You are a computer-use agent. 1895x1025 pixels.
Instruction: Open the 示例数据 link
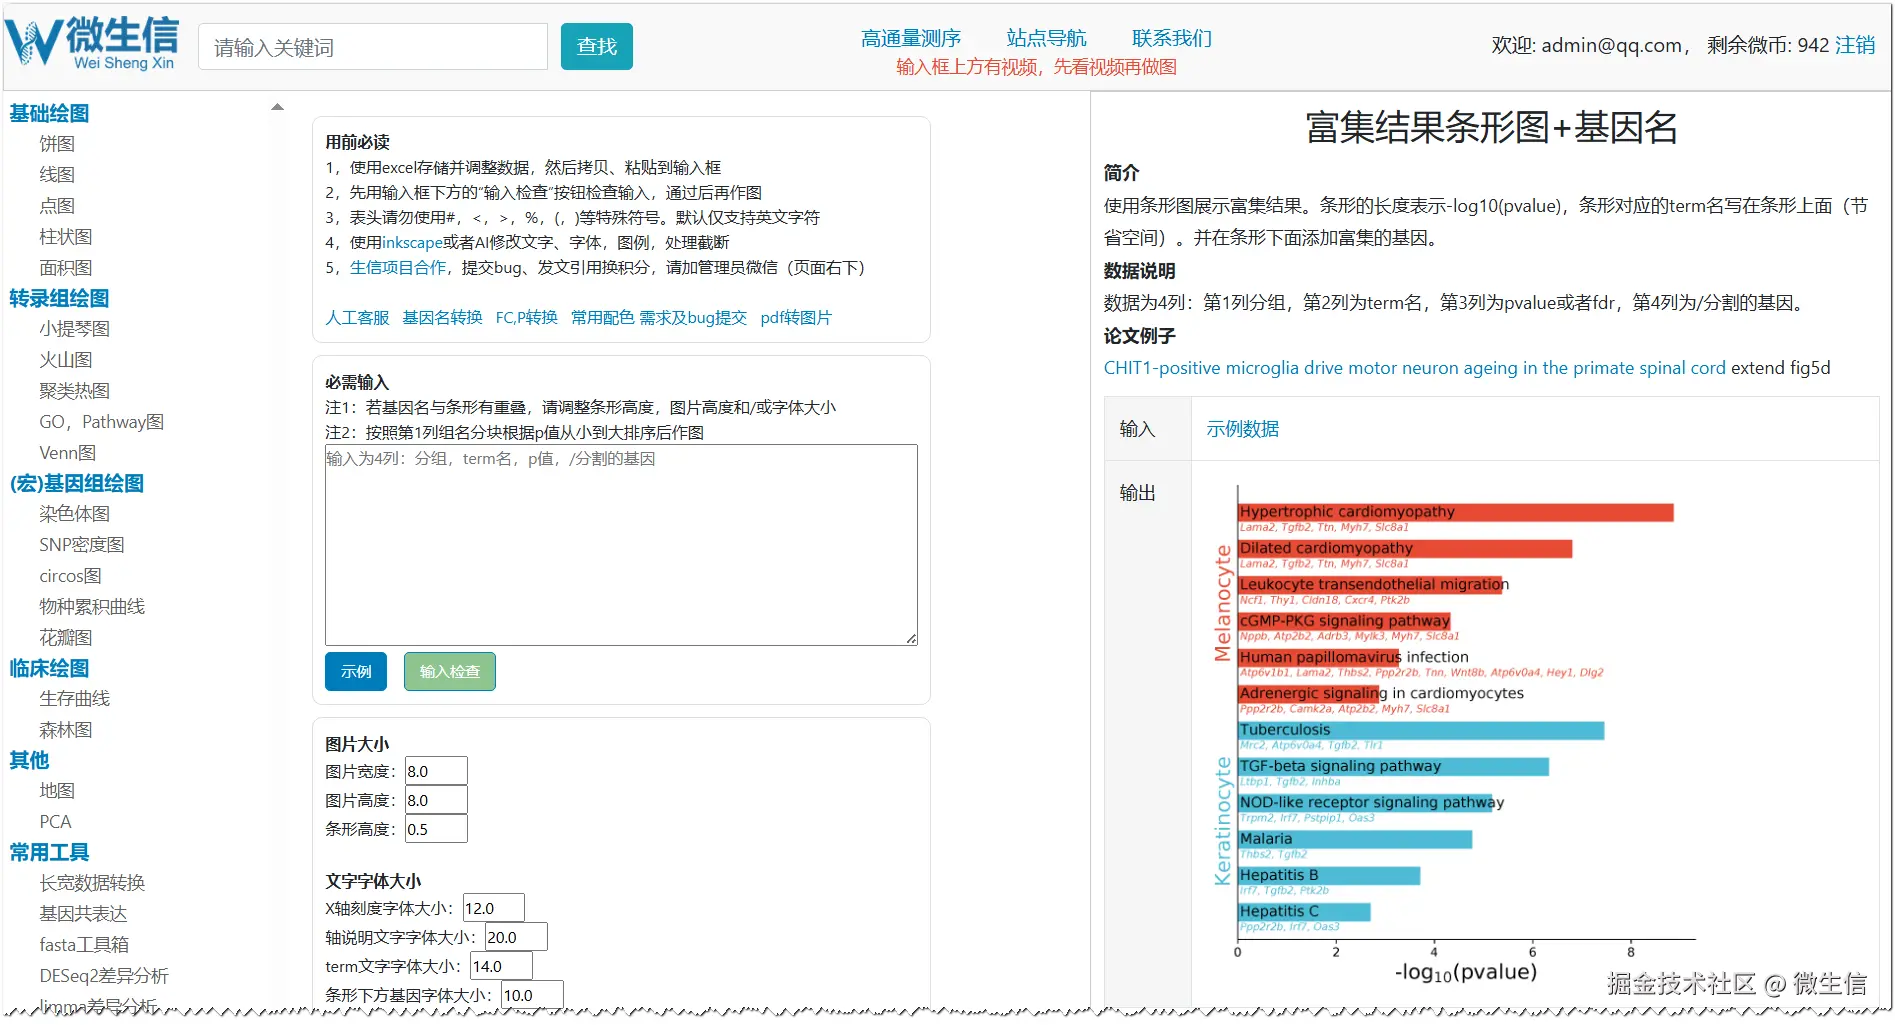(1243, 429)
